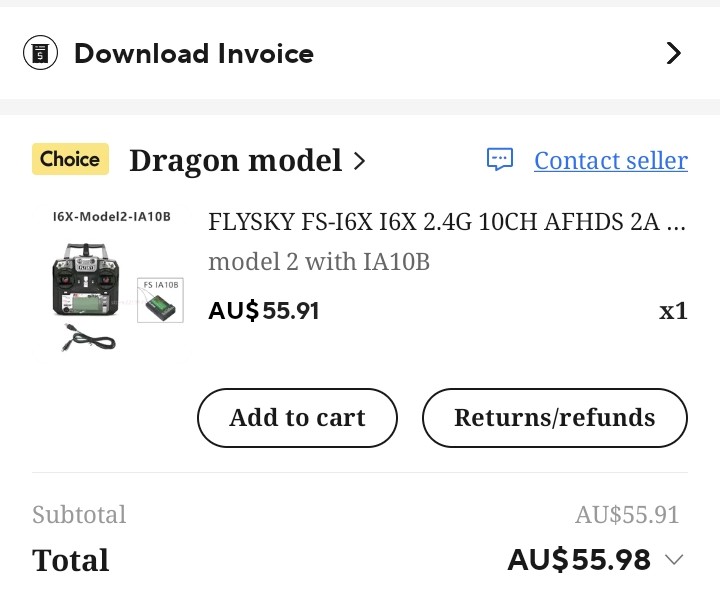Image resolution: width=720 pixels, height=610 pixels.
Task: Click the AU$55.91 item price
Action: tap(264, 311)
